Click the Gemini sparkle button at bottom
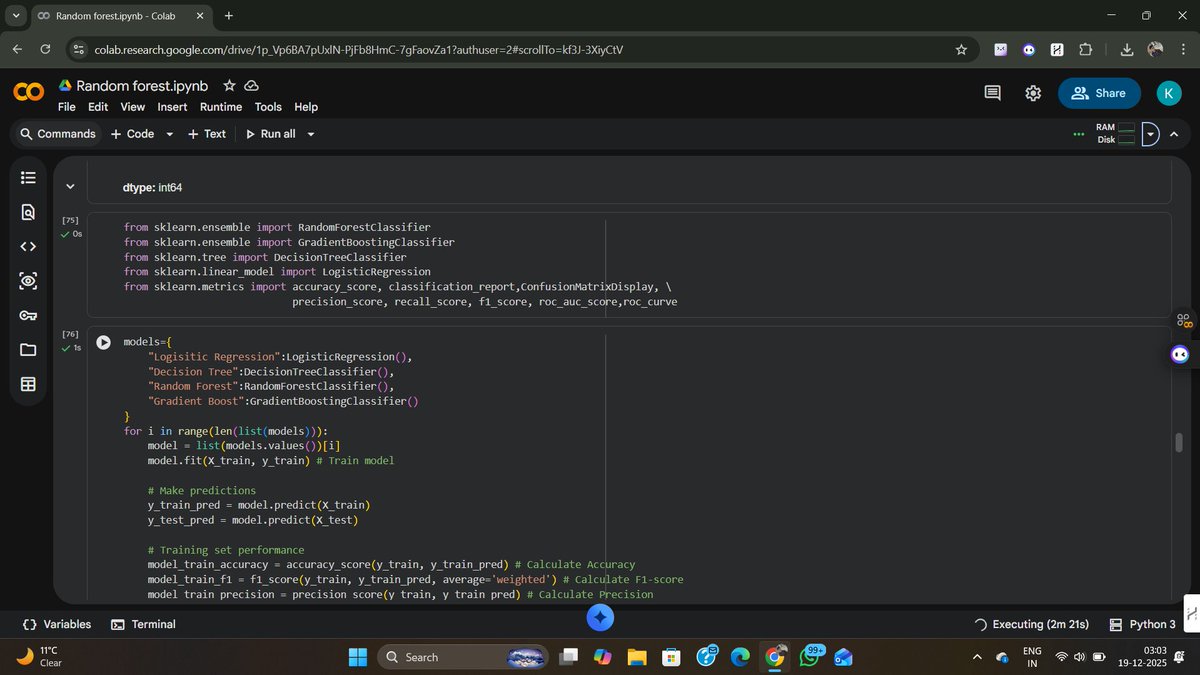This screenshot has height=675, width=1200. click(x=600, y=618)
